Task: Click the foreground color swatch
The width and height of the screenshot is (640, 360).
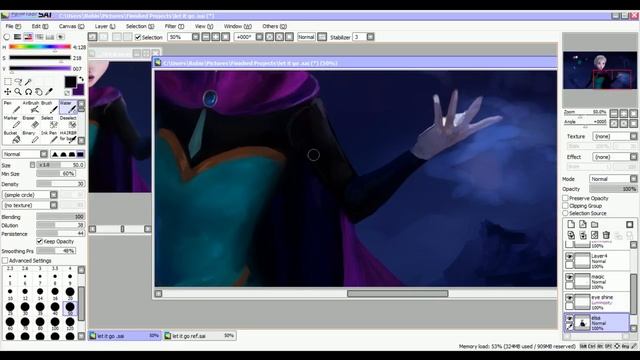Action: coord(70,82)
